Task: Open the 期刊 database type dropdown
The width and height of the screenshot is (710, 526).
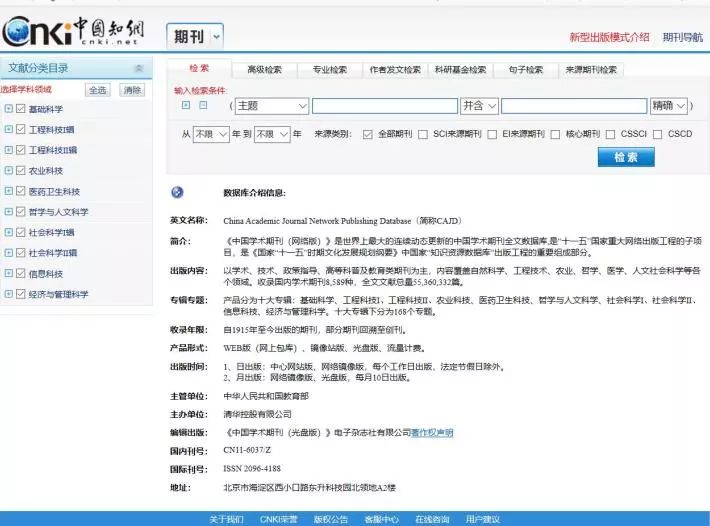Action: 195,36
